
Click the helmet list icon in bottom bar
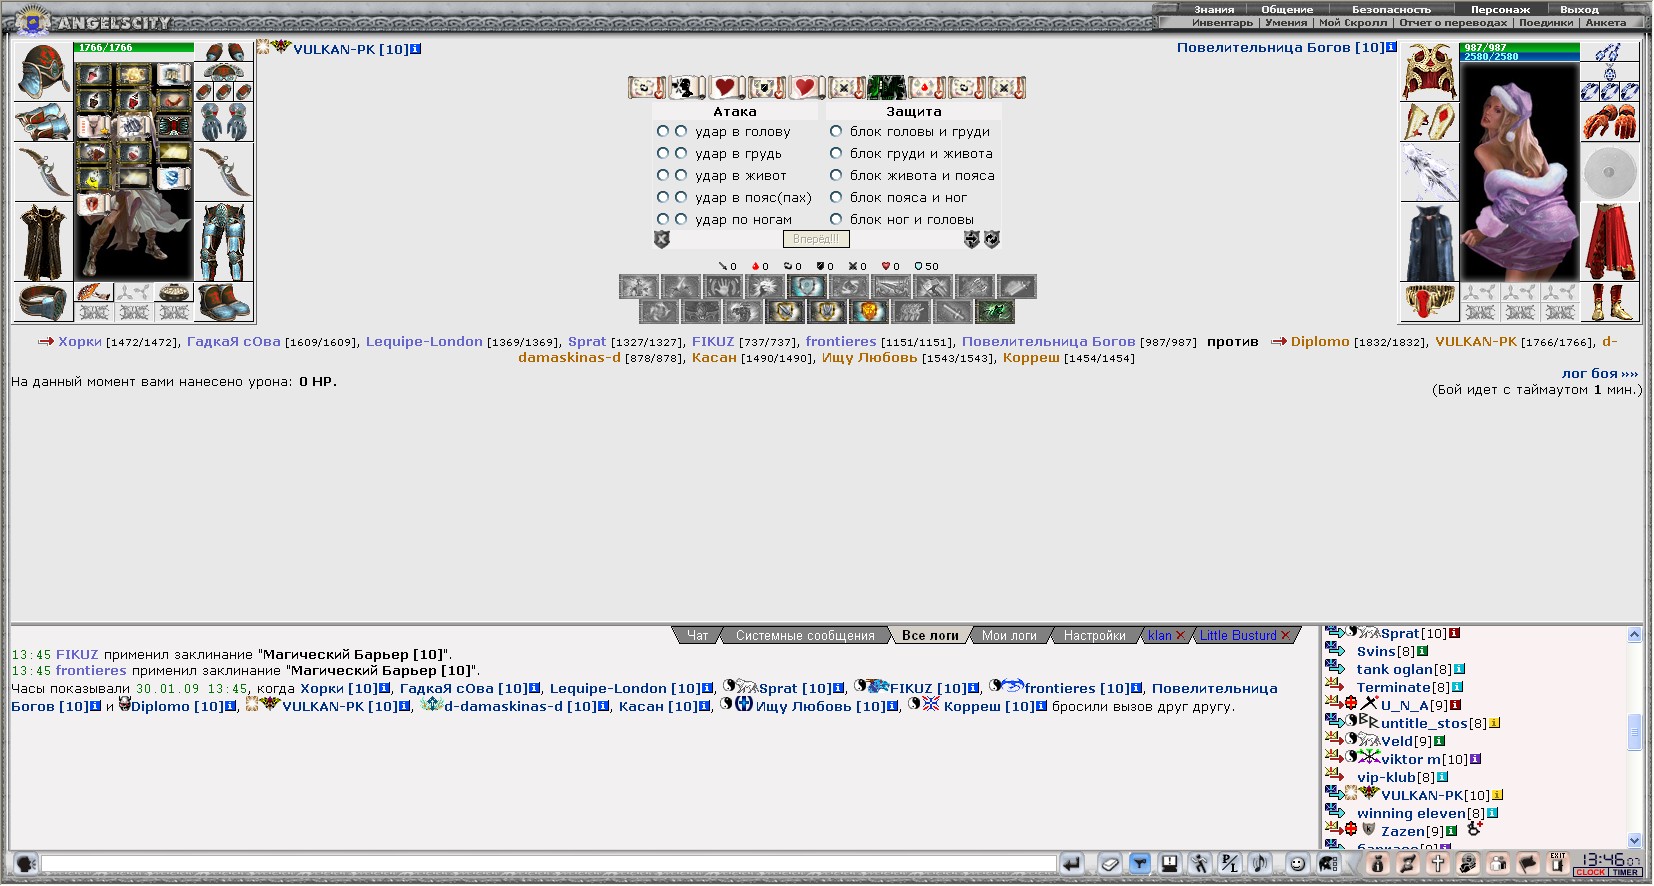pos(1328,863)
